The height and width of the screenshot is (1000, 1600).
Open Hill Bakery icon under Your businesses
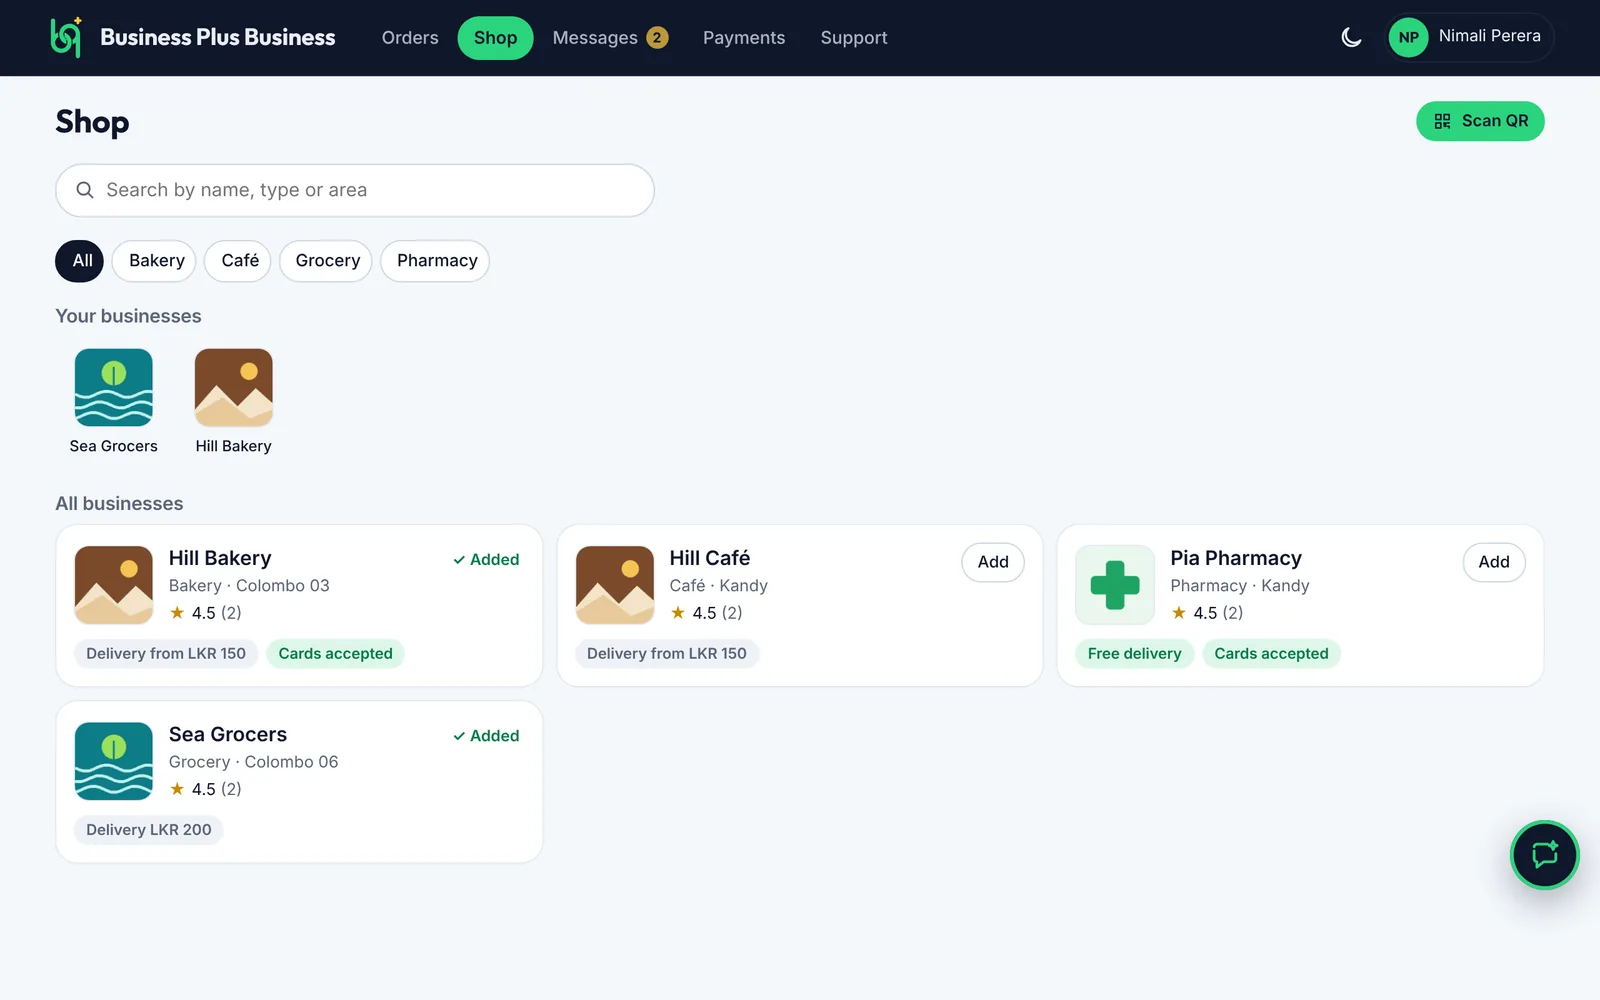pos(233,387)
